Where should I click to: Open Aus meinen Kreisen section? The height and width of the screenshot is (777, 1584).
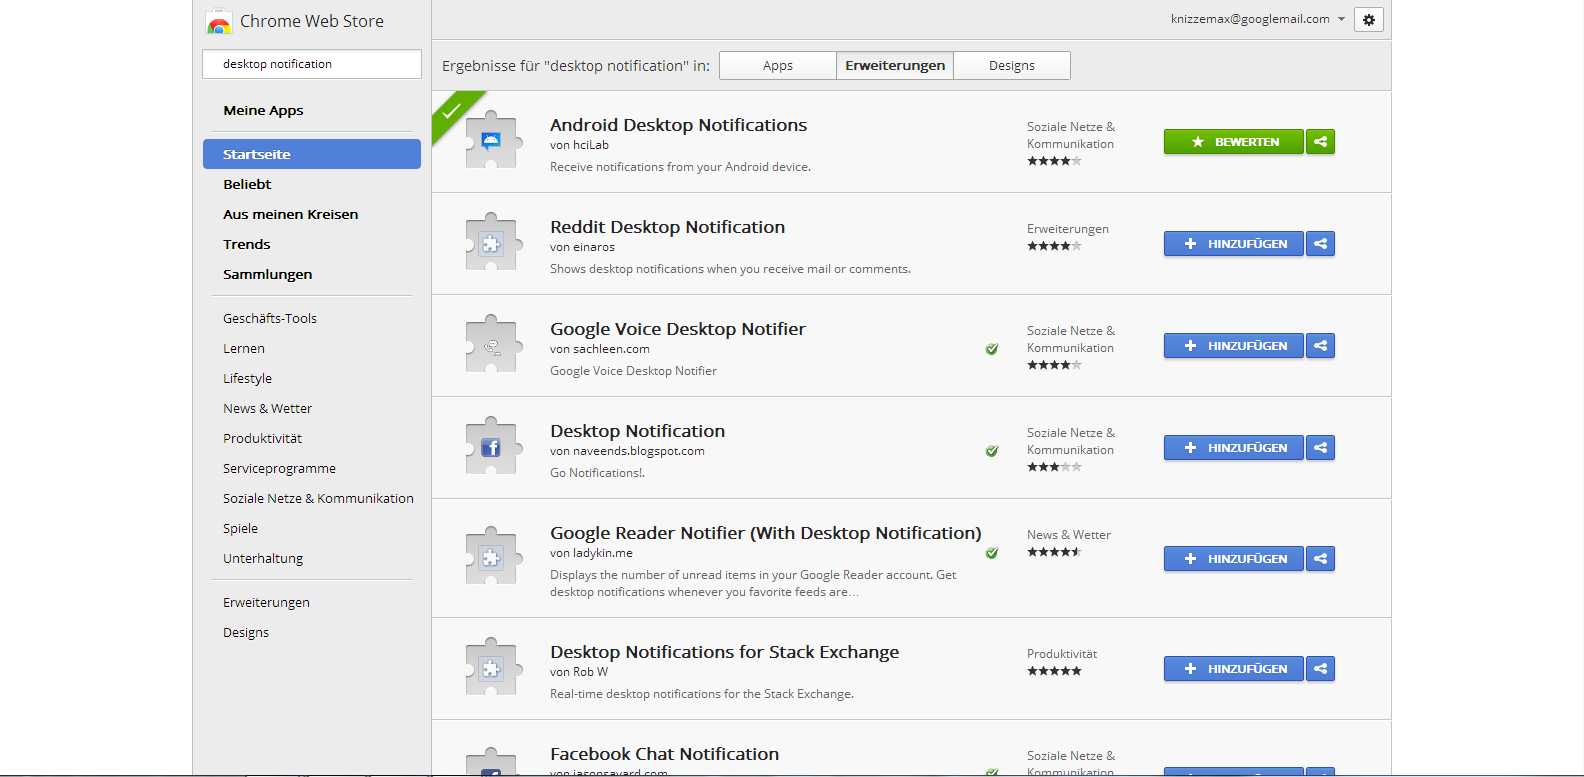[290, 214]
